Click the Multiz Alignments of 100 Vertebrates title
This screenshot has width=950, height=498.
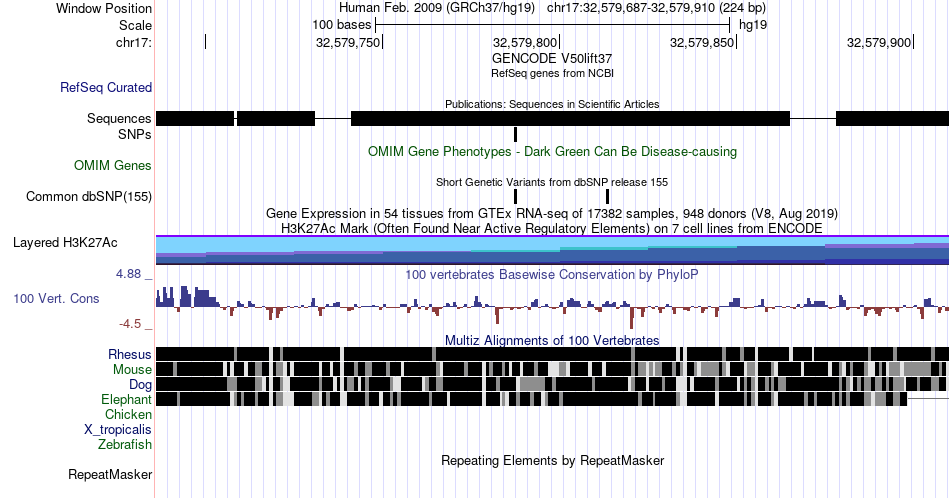coord(552,340)
